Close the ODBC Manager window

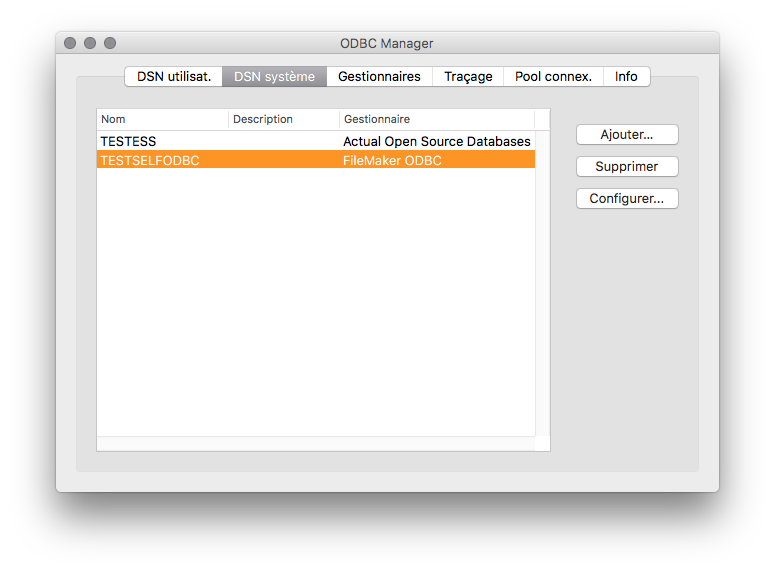[70, 43]
